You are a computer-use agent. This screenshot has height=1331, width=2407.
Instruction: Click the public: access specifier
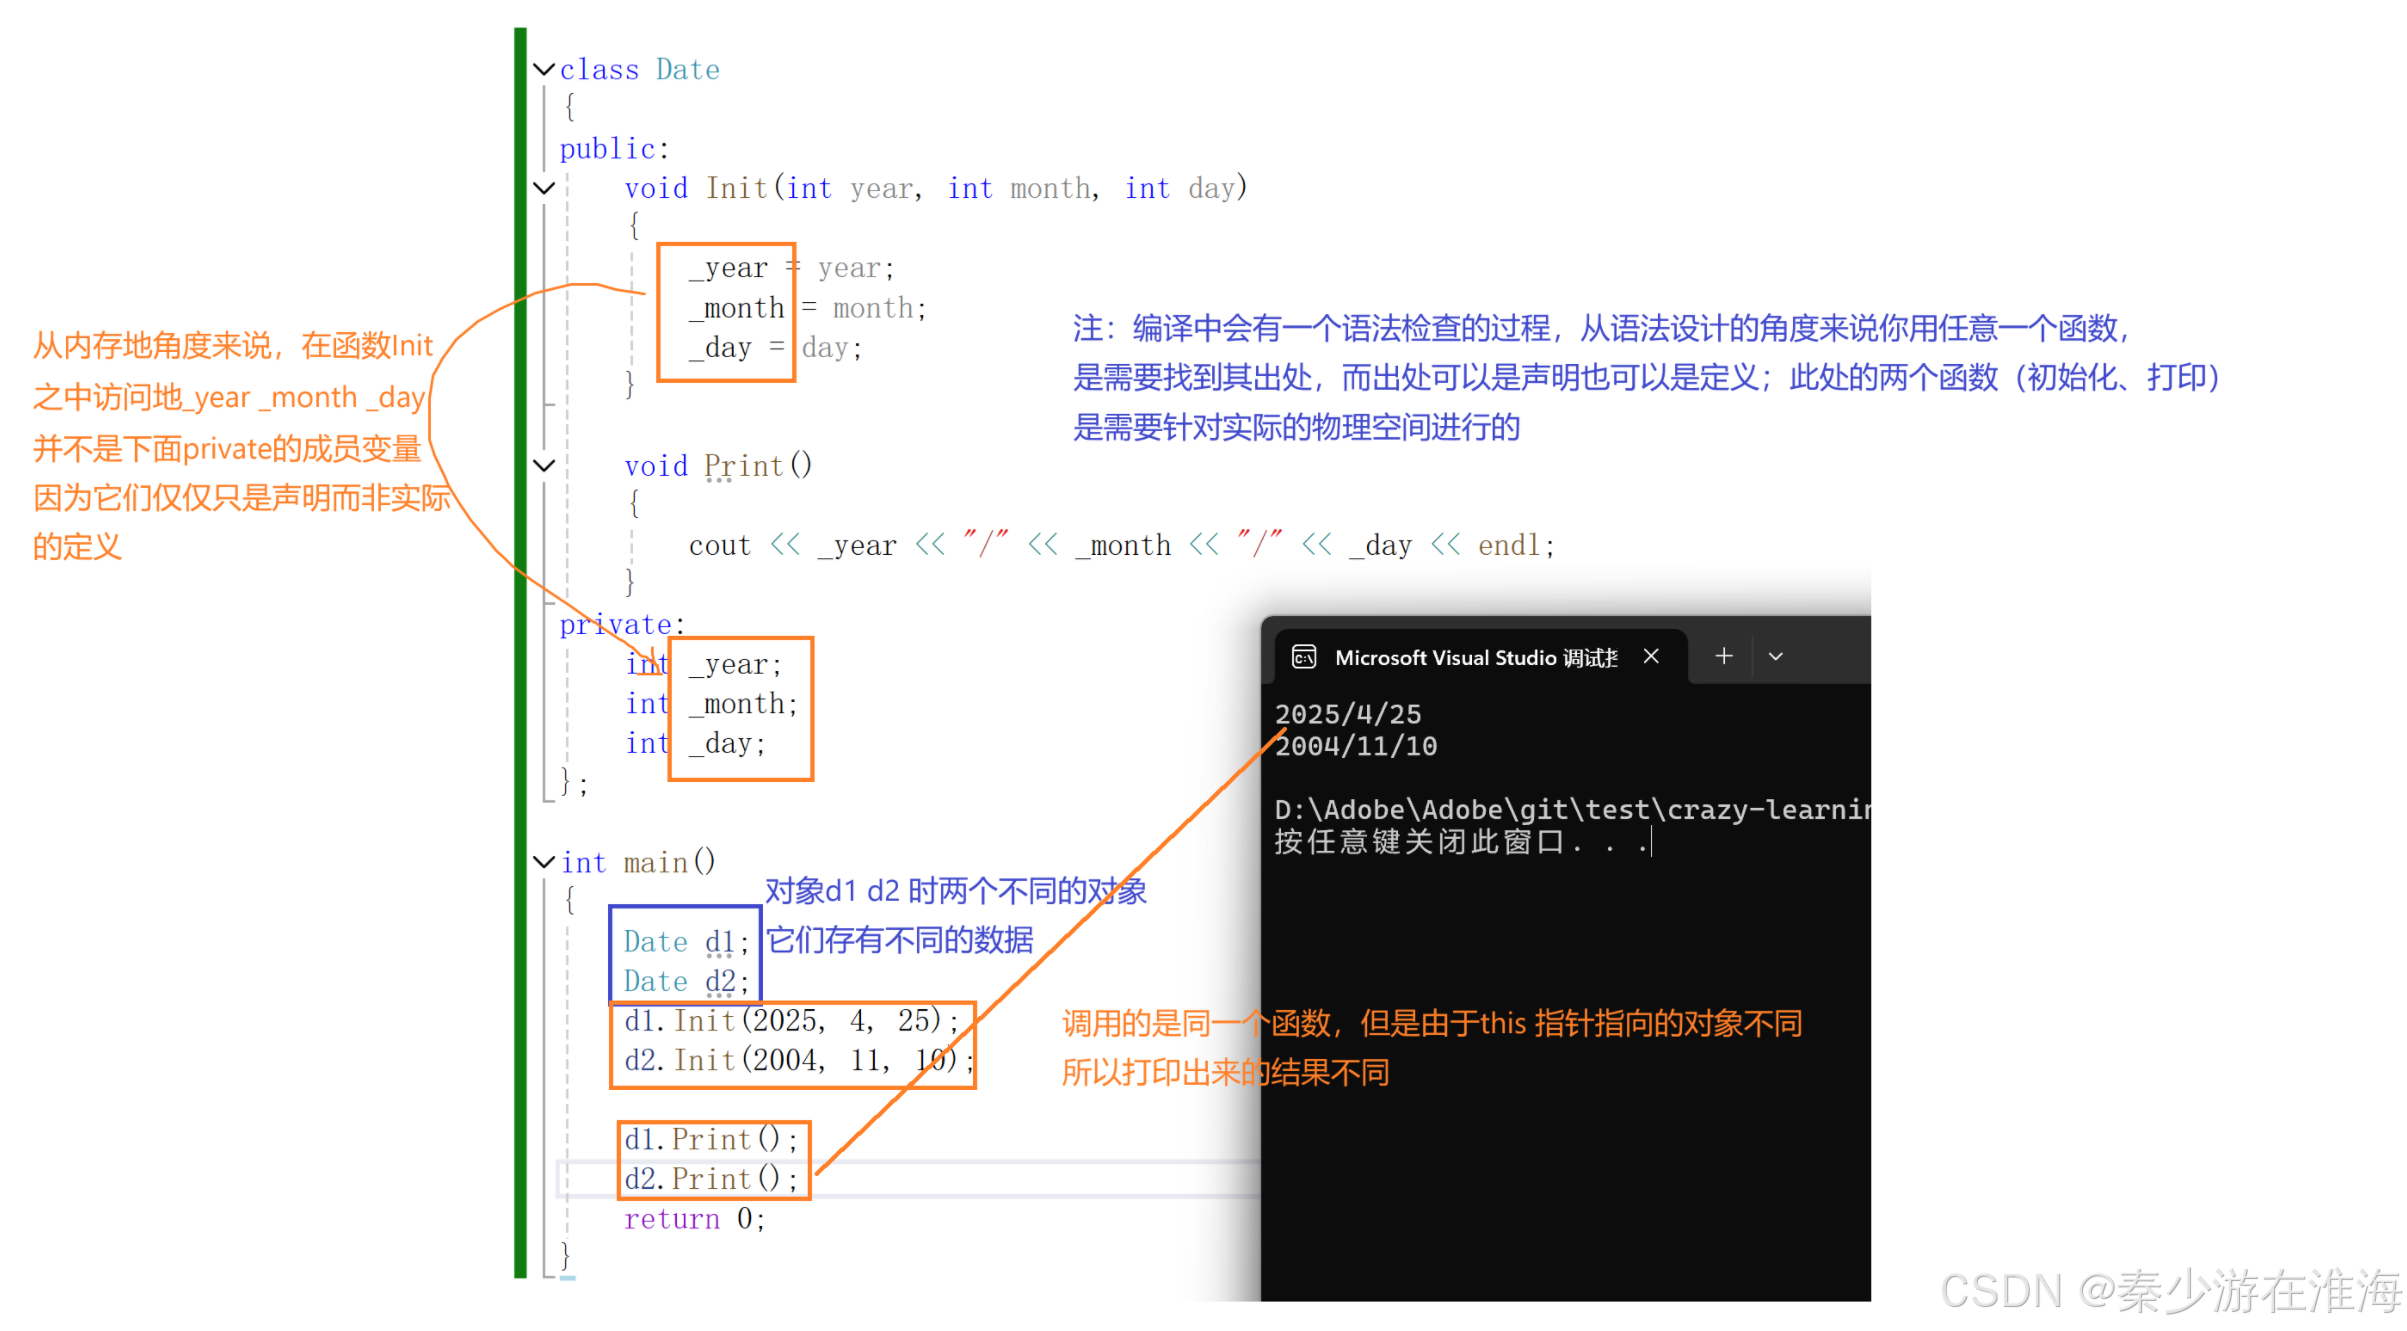coord(613,149)
